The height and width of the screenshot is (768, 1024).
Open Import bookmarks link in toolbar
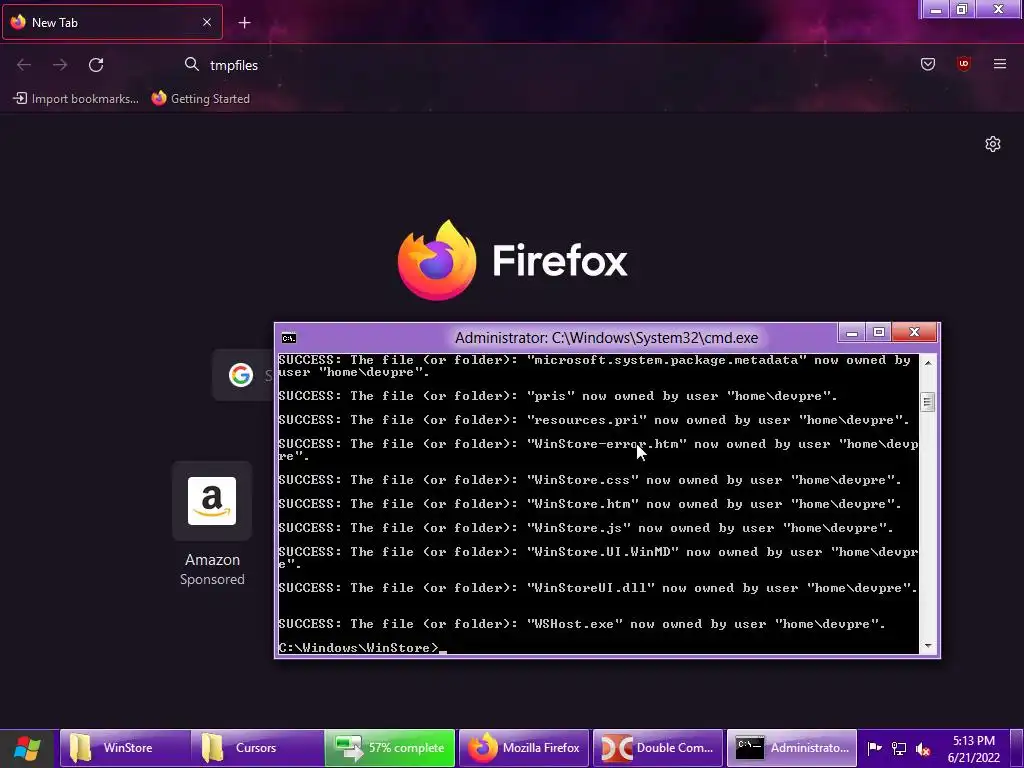76,99
